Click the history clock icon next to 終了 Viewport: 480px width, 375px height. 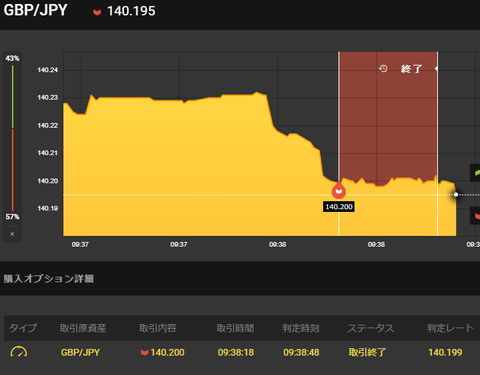tap(383, 69)
